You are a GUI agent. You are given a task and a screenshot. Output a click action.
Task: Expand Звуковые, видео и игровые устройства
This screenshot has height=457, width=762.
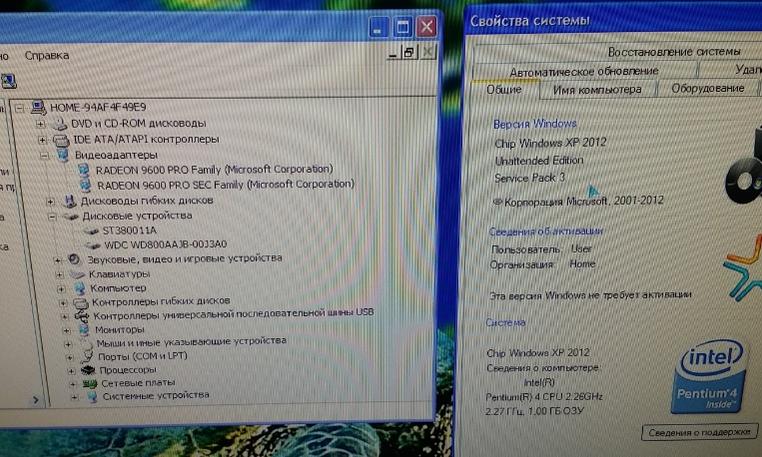pyautogui.click(x=57, y=261)
